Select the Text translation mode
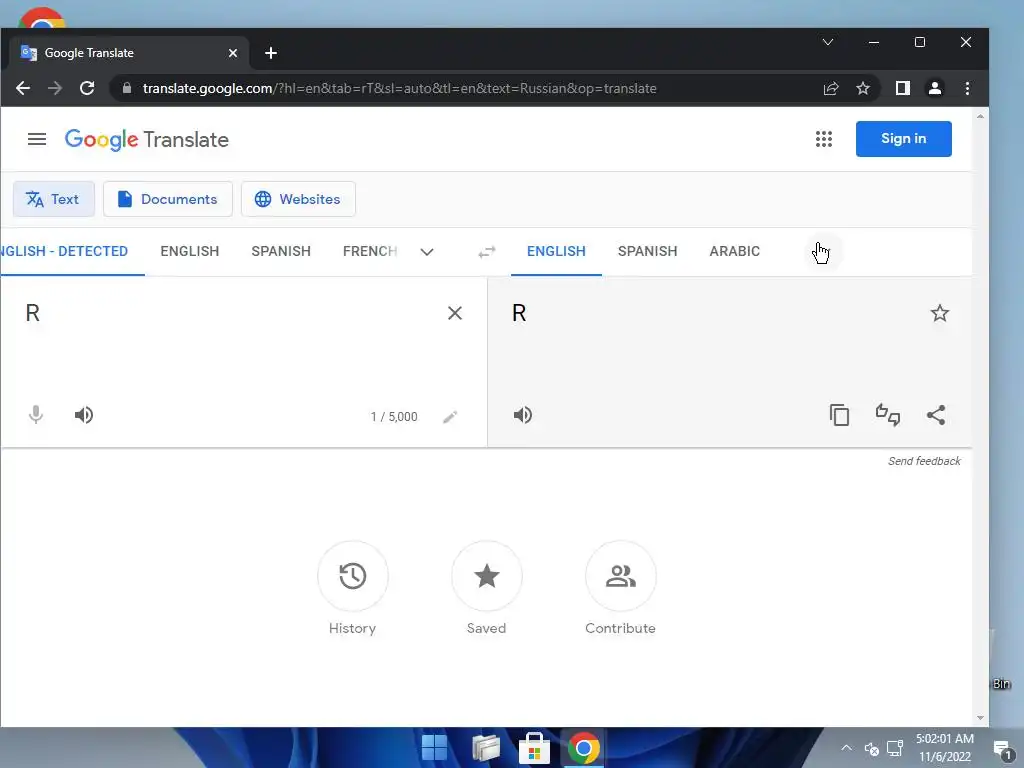Viewport: 1024px width, 768px height. click(54, 199)
